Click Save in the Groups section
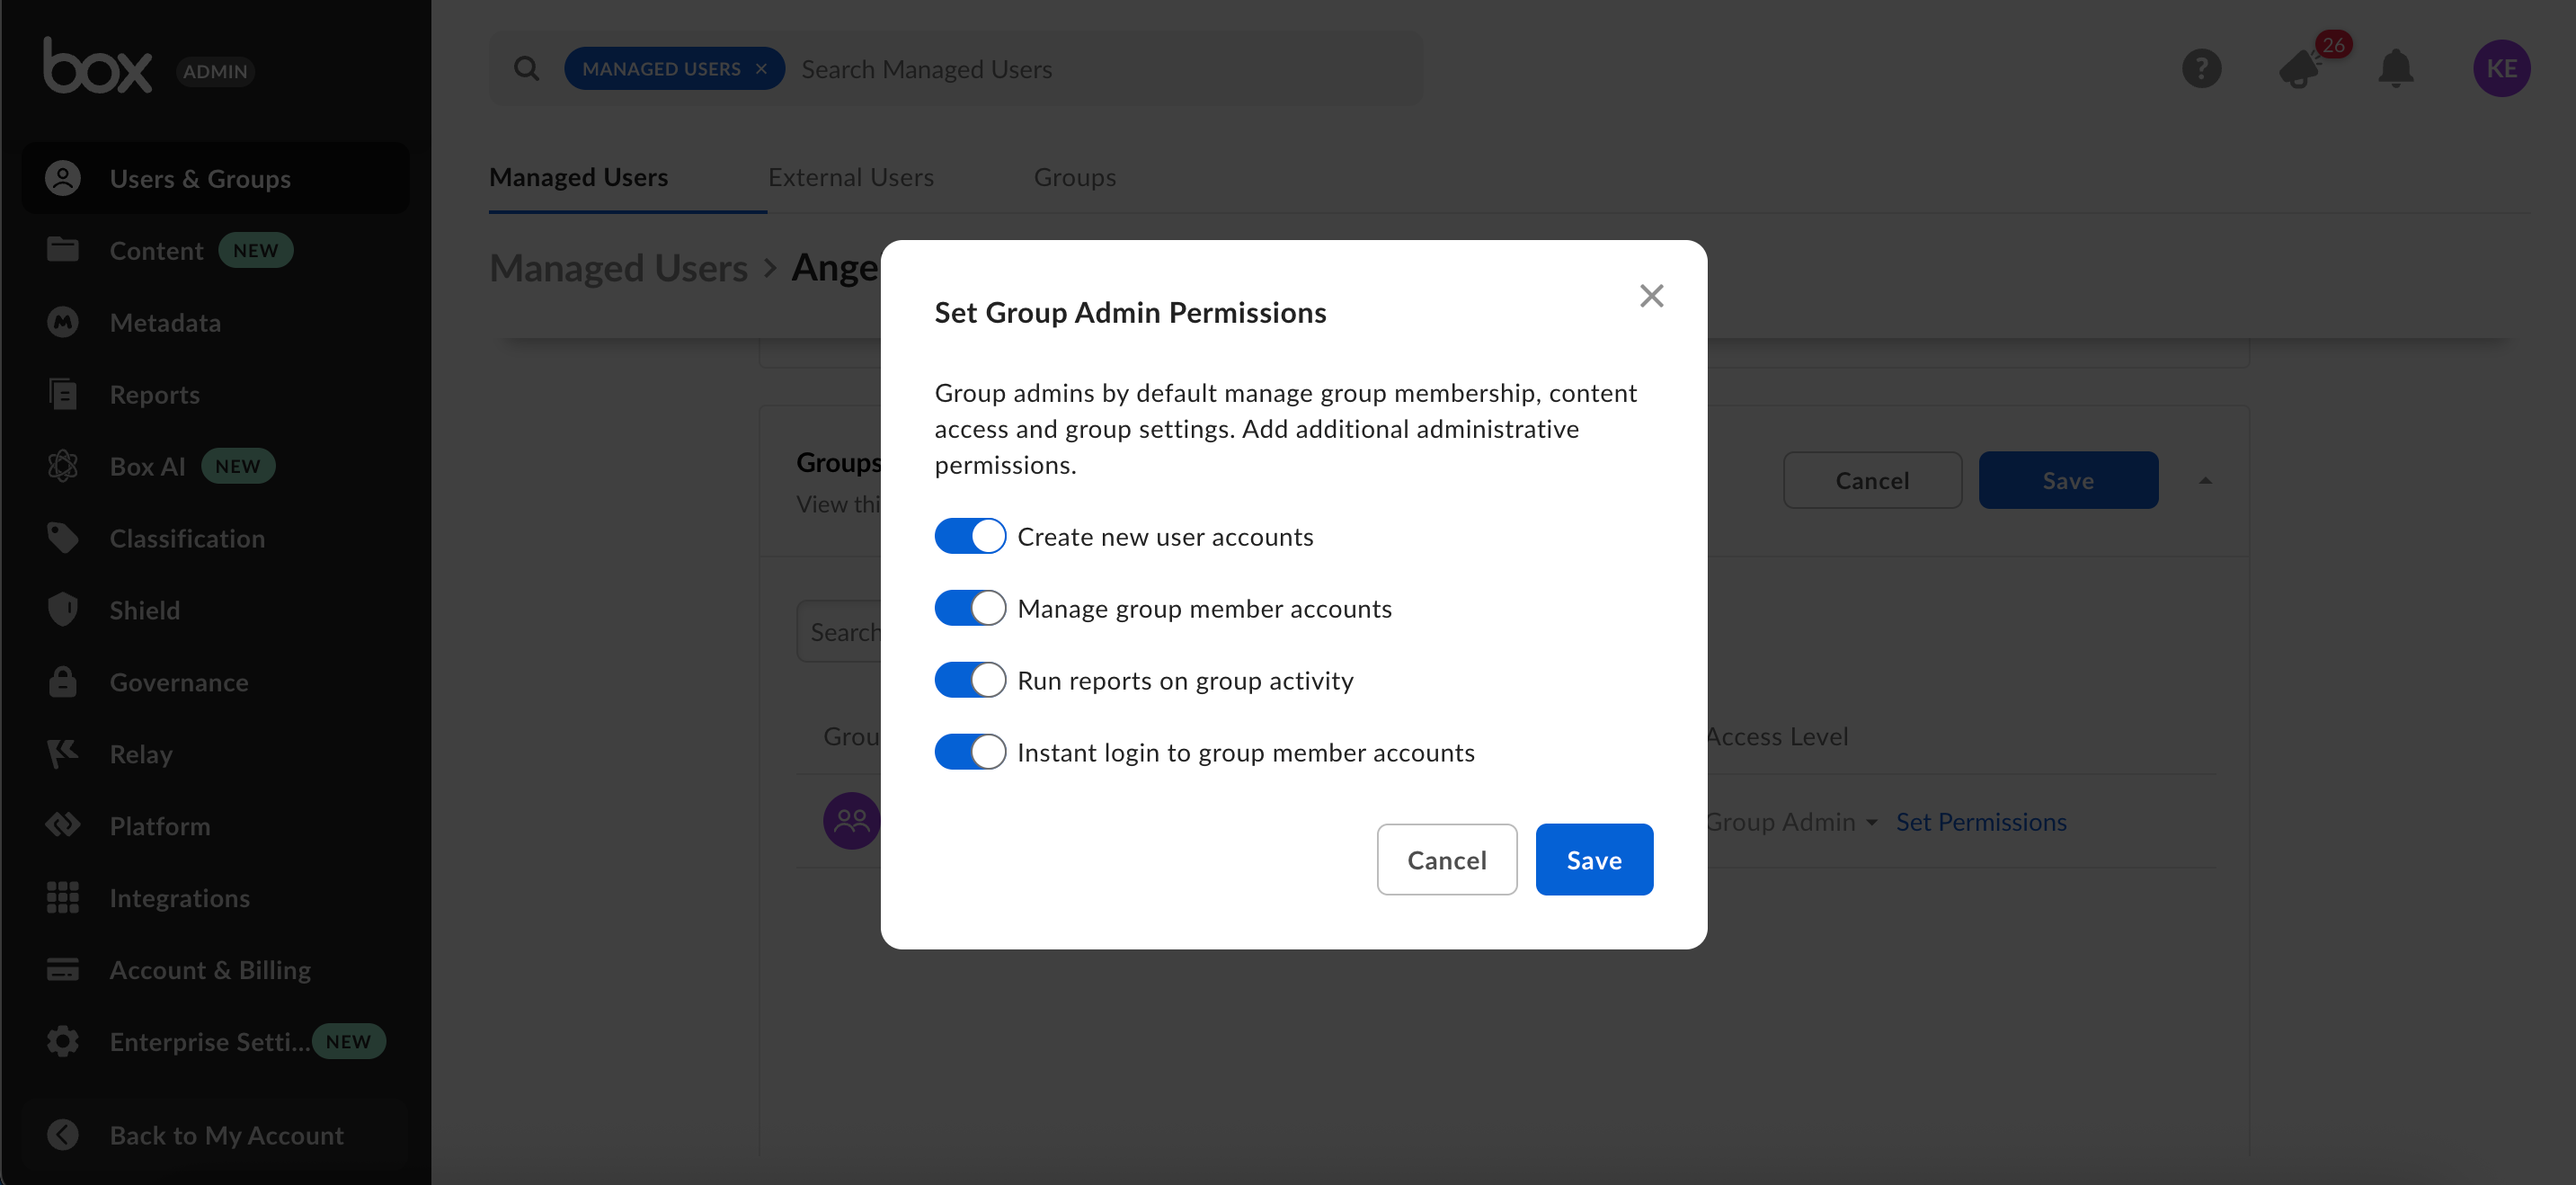Screen dimensions: 2576x1185 [2068, 480]
